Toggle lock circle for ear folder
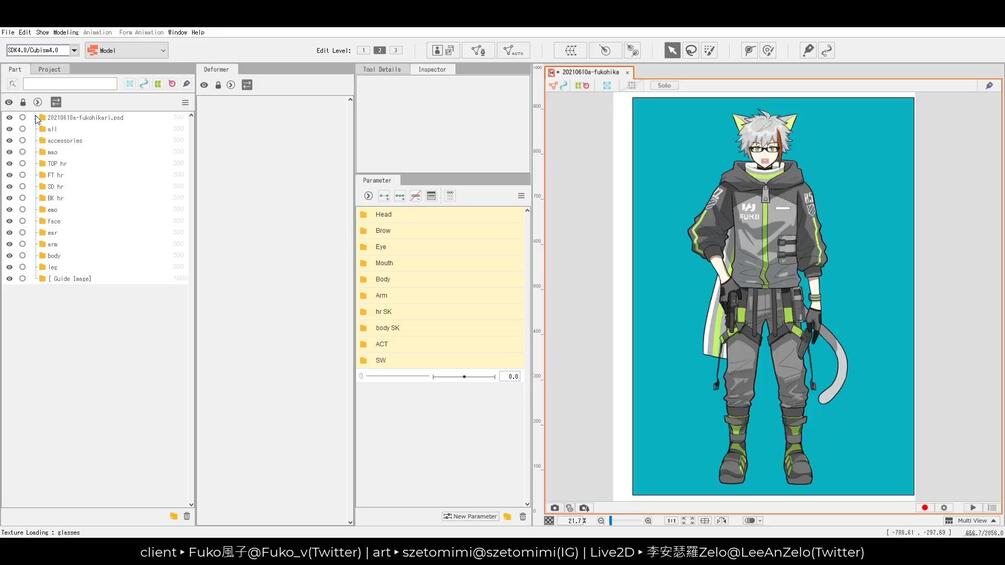 coord(22,233)
